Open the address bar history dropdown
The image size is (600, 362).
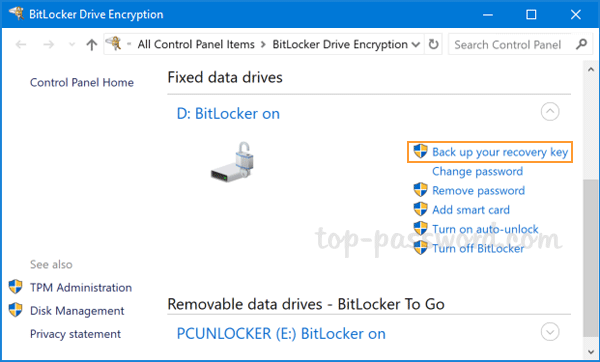416,45
